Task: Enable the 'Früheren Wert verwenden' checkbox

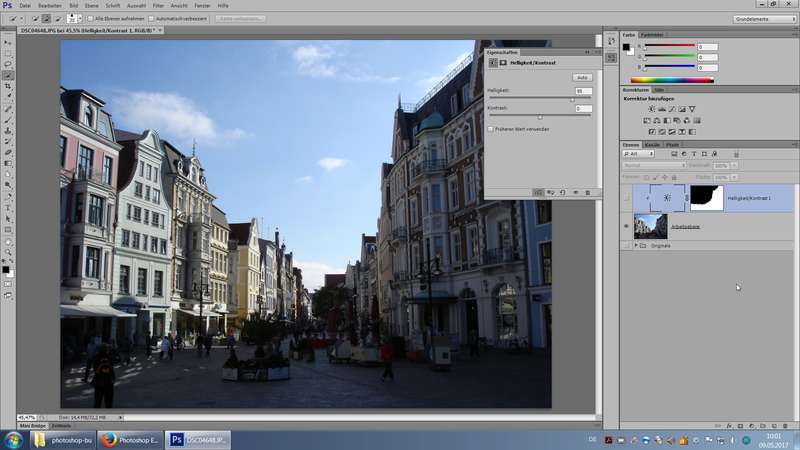Action: [x=491, y=129]
